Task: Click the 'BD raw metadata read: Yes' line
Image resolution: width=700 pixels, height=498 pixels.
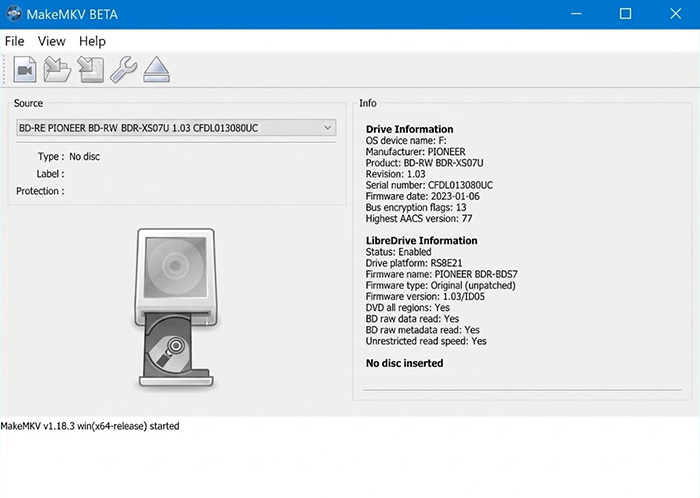Action: [x=422, y=330]
